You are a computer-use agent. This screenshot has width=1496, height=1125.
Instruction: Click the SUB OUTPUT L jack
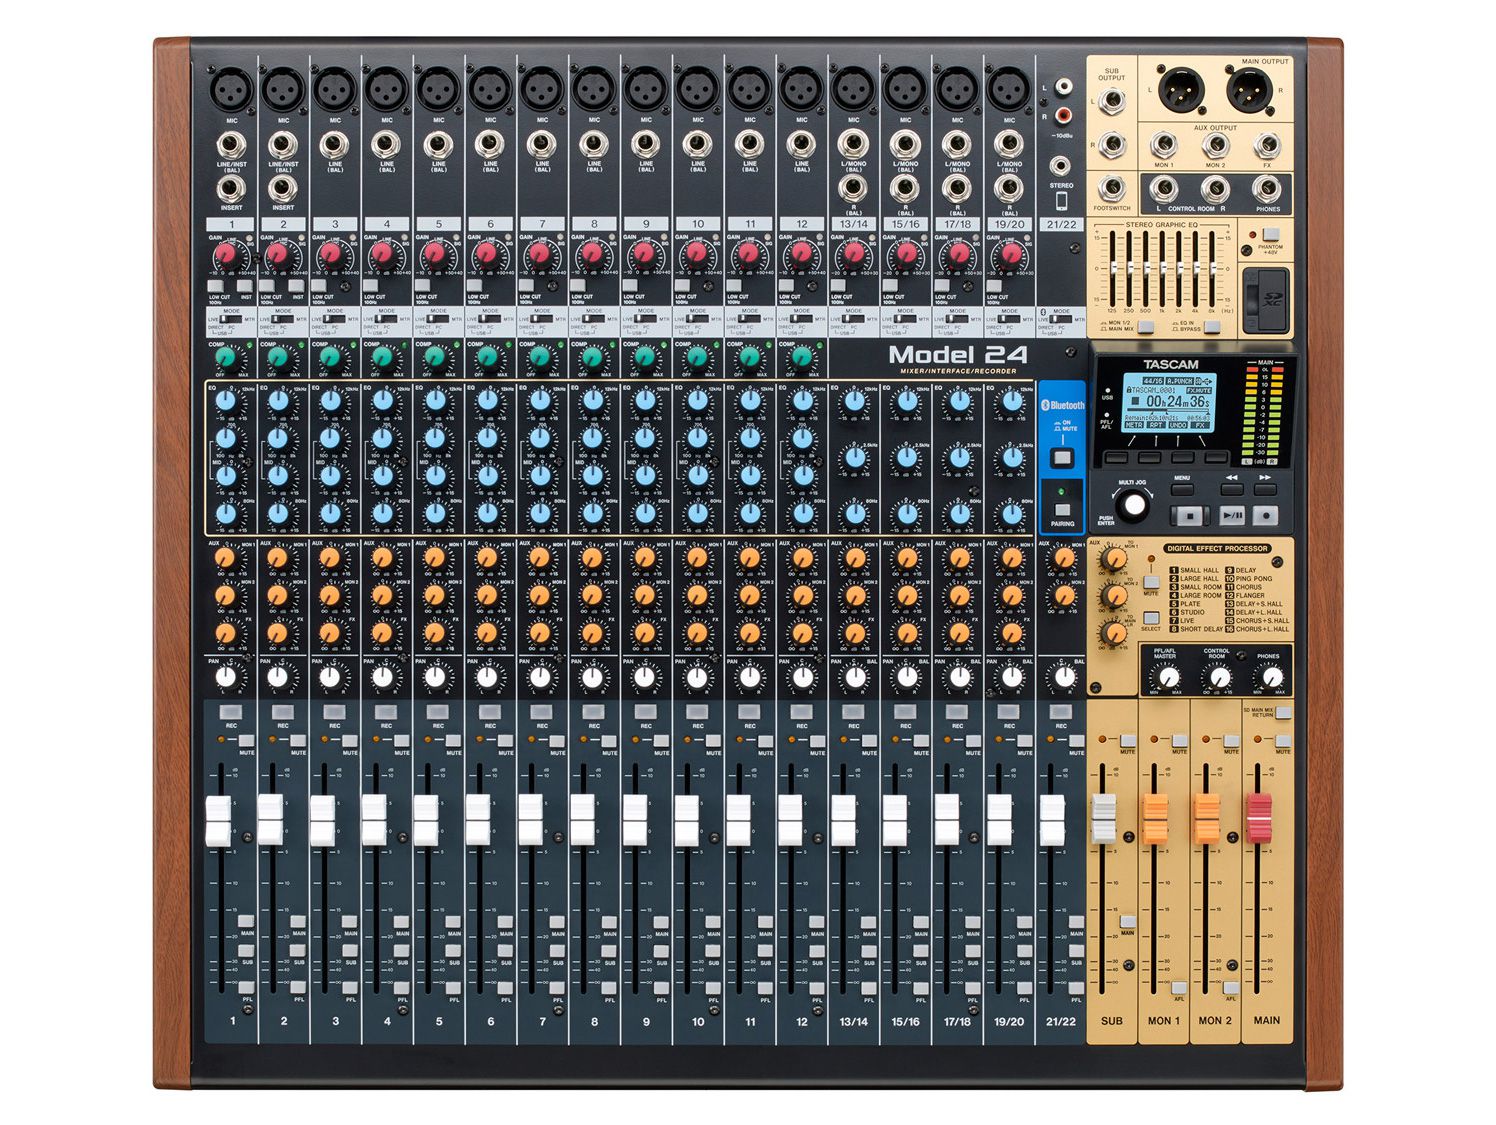click(1111, 100)
